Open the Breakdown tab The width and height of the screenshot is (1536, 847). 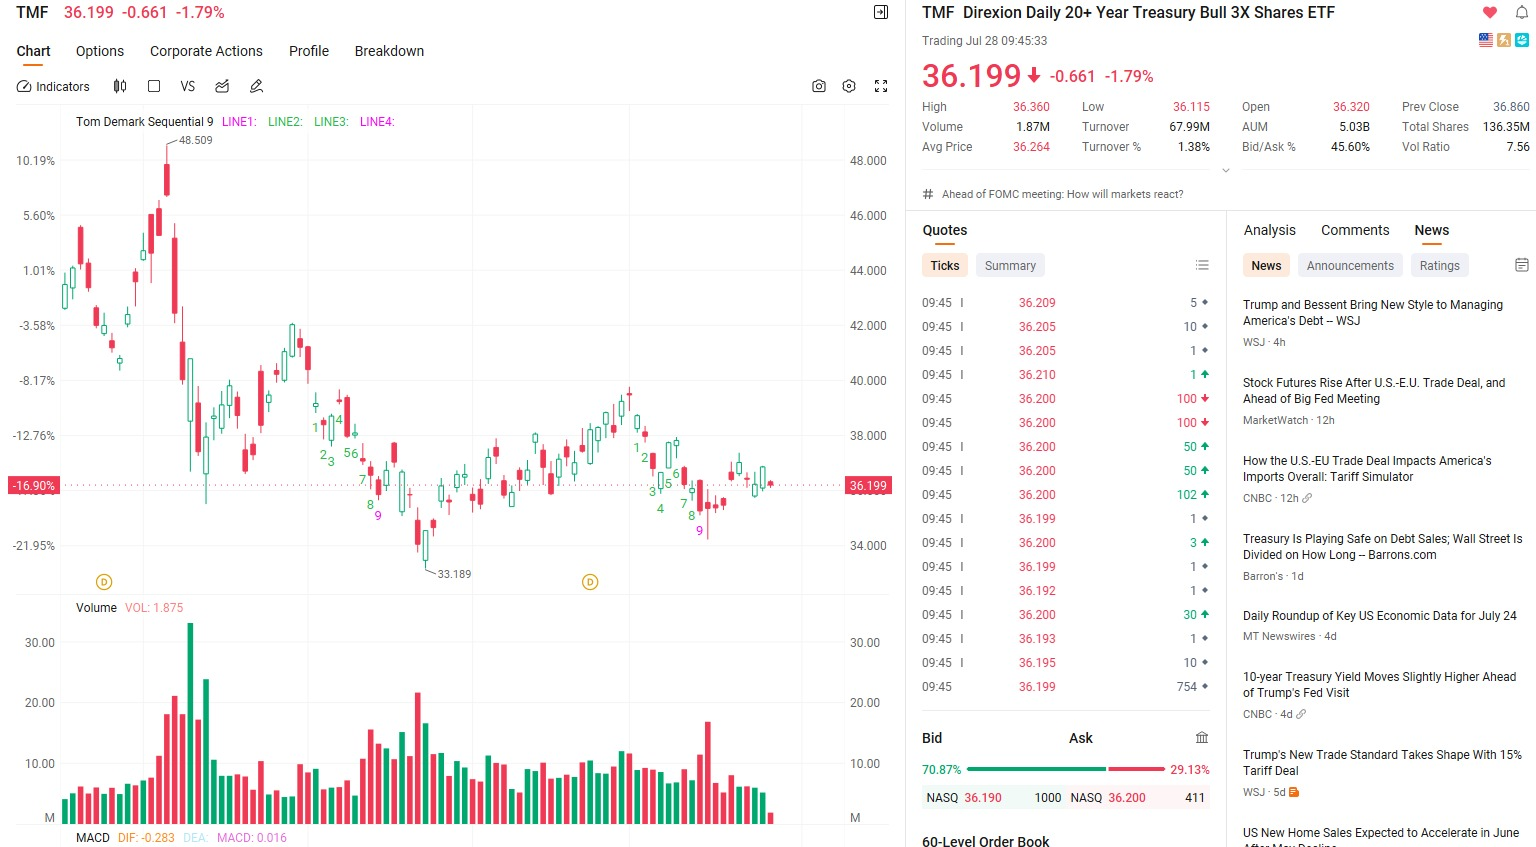[x=389, y=51]
